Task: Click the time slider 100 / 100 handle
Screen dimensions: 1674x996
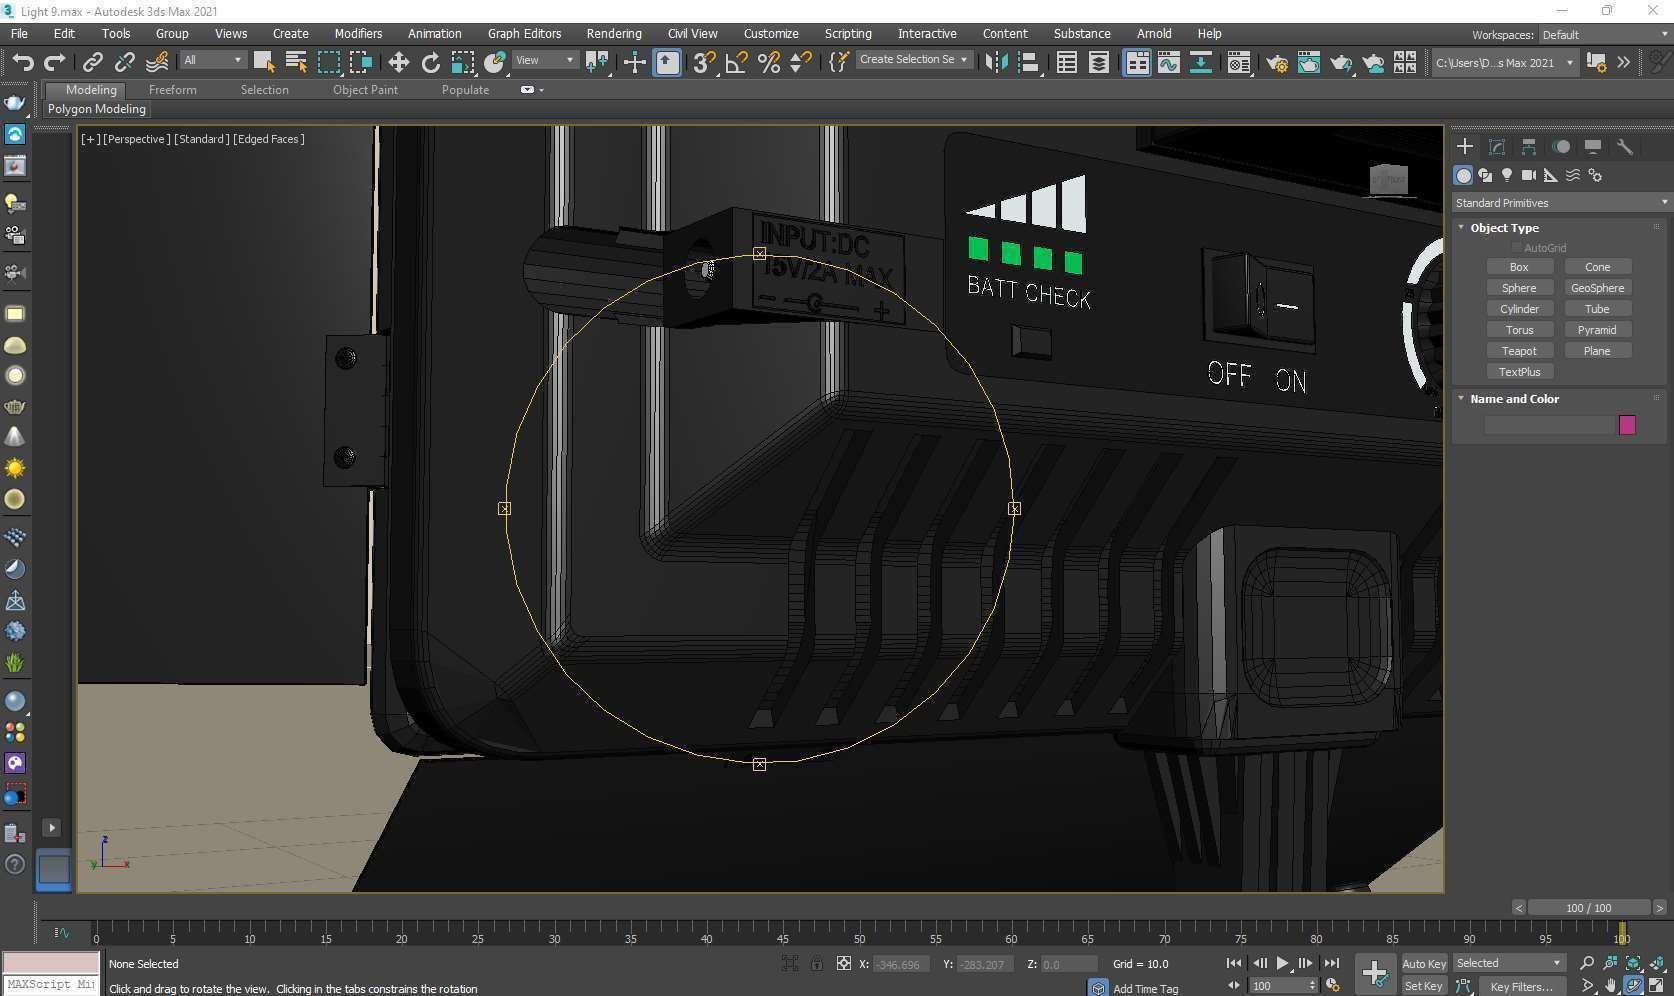Action: tap(1588, 908)
